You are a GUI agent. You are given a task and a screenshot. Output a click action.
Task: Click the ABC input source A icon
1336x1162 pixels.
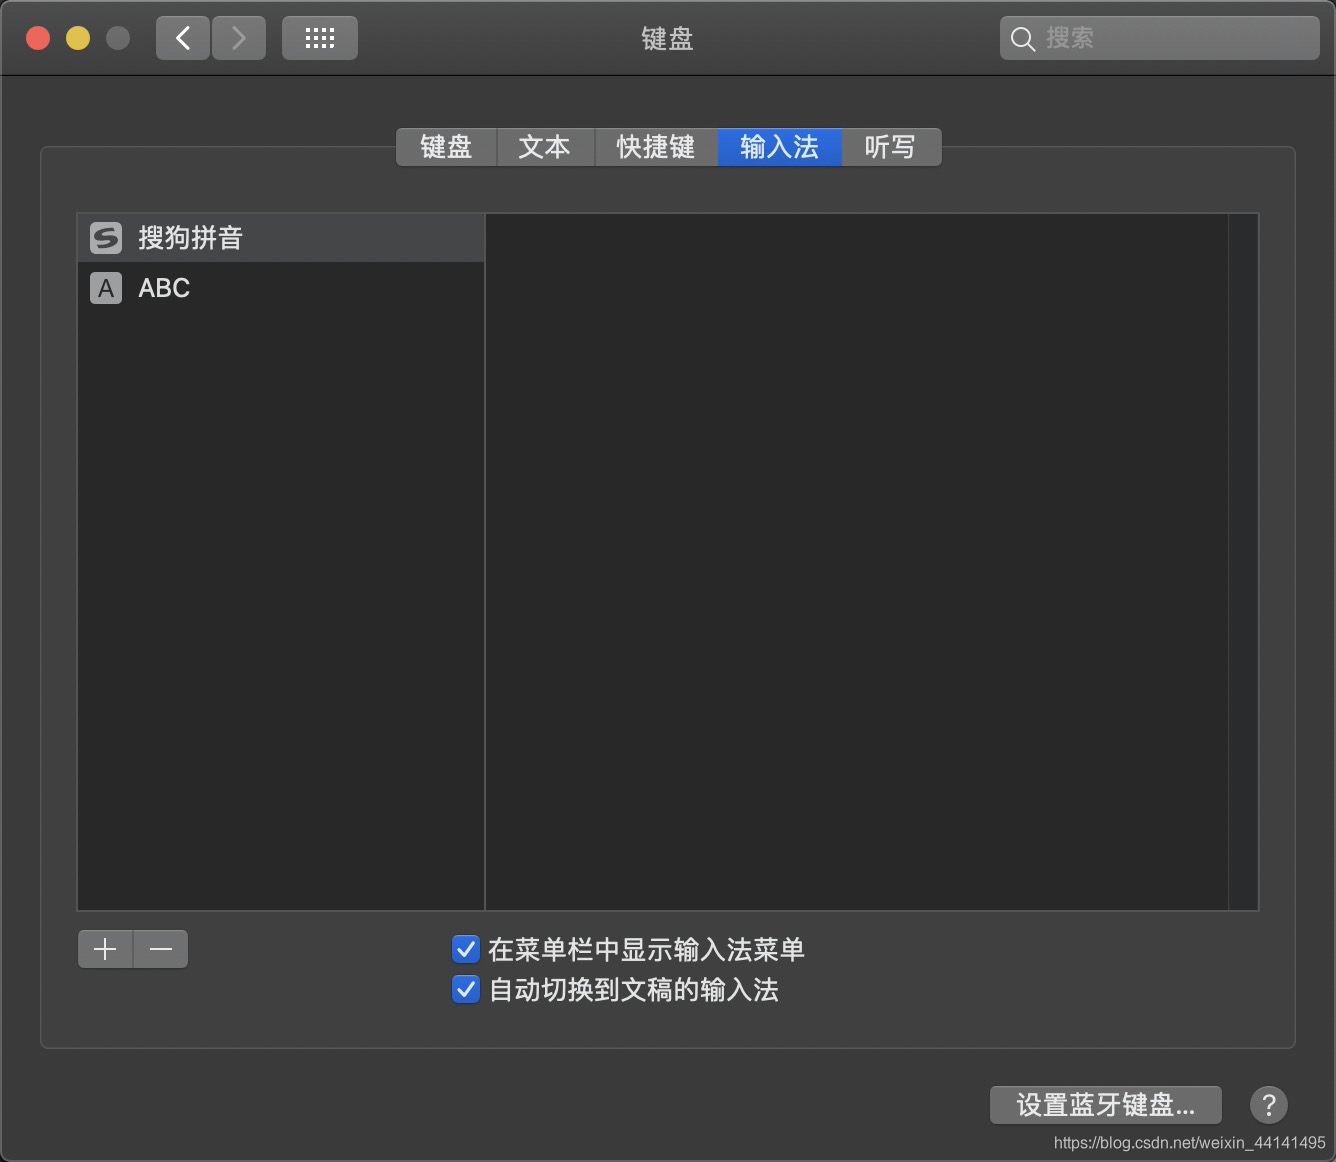[x=106, y=288]
